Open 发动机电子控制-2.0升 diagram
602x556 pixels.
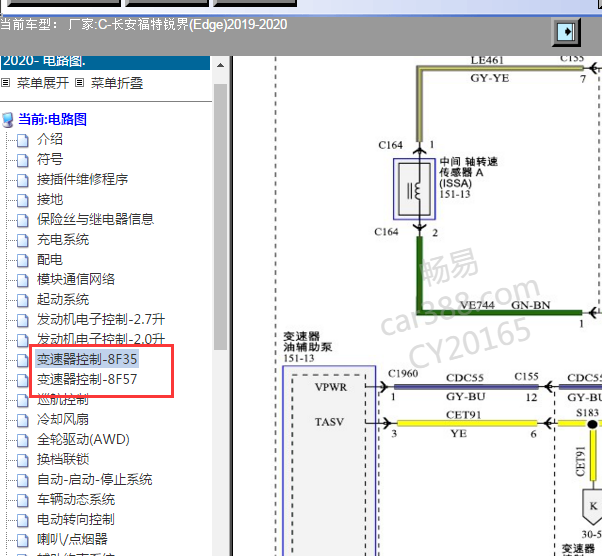coord(101,339)
